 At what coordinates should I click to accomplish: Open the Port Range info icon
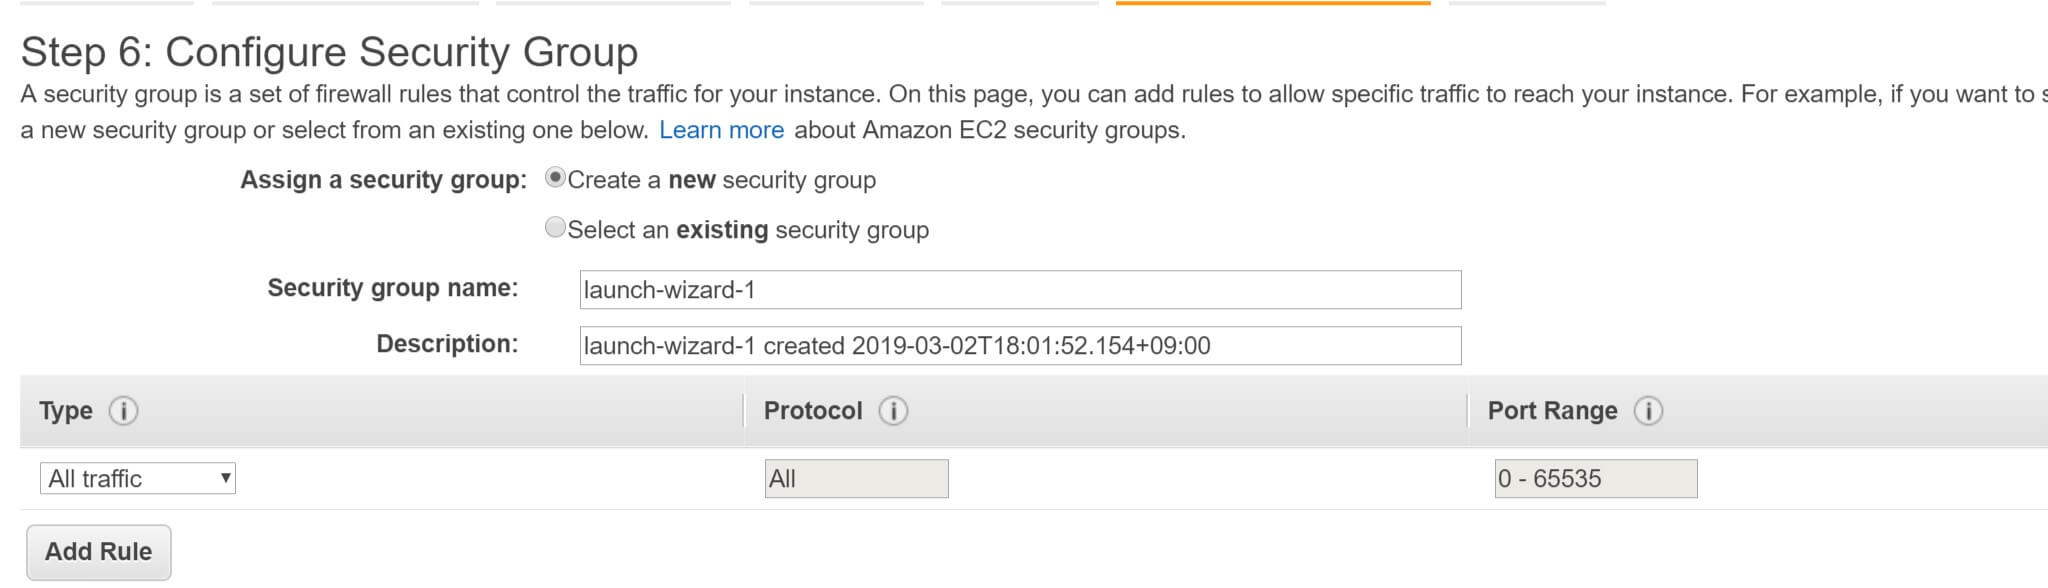[1648, 411]
